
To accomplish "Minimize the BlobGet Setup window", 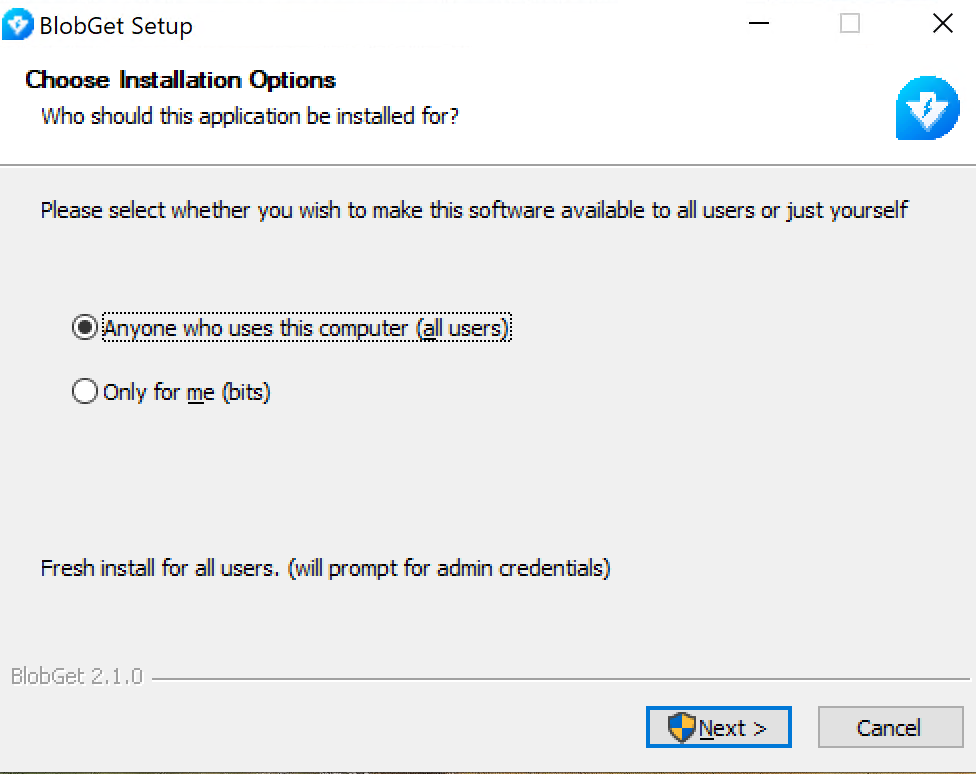I will (x=757, y=22).
